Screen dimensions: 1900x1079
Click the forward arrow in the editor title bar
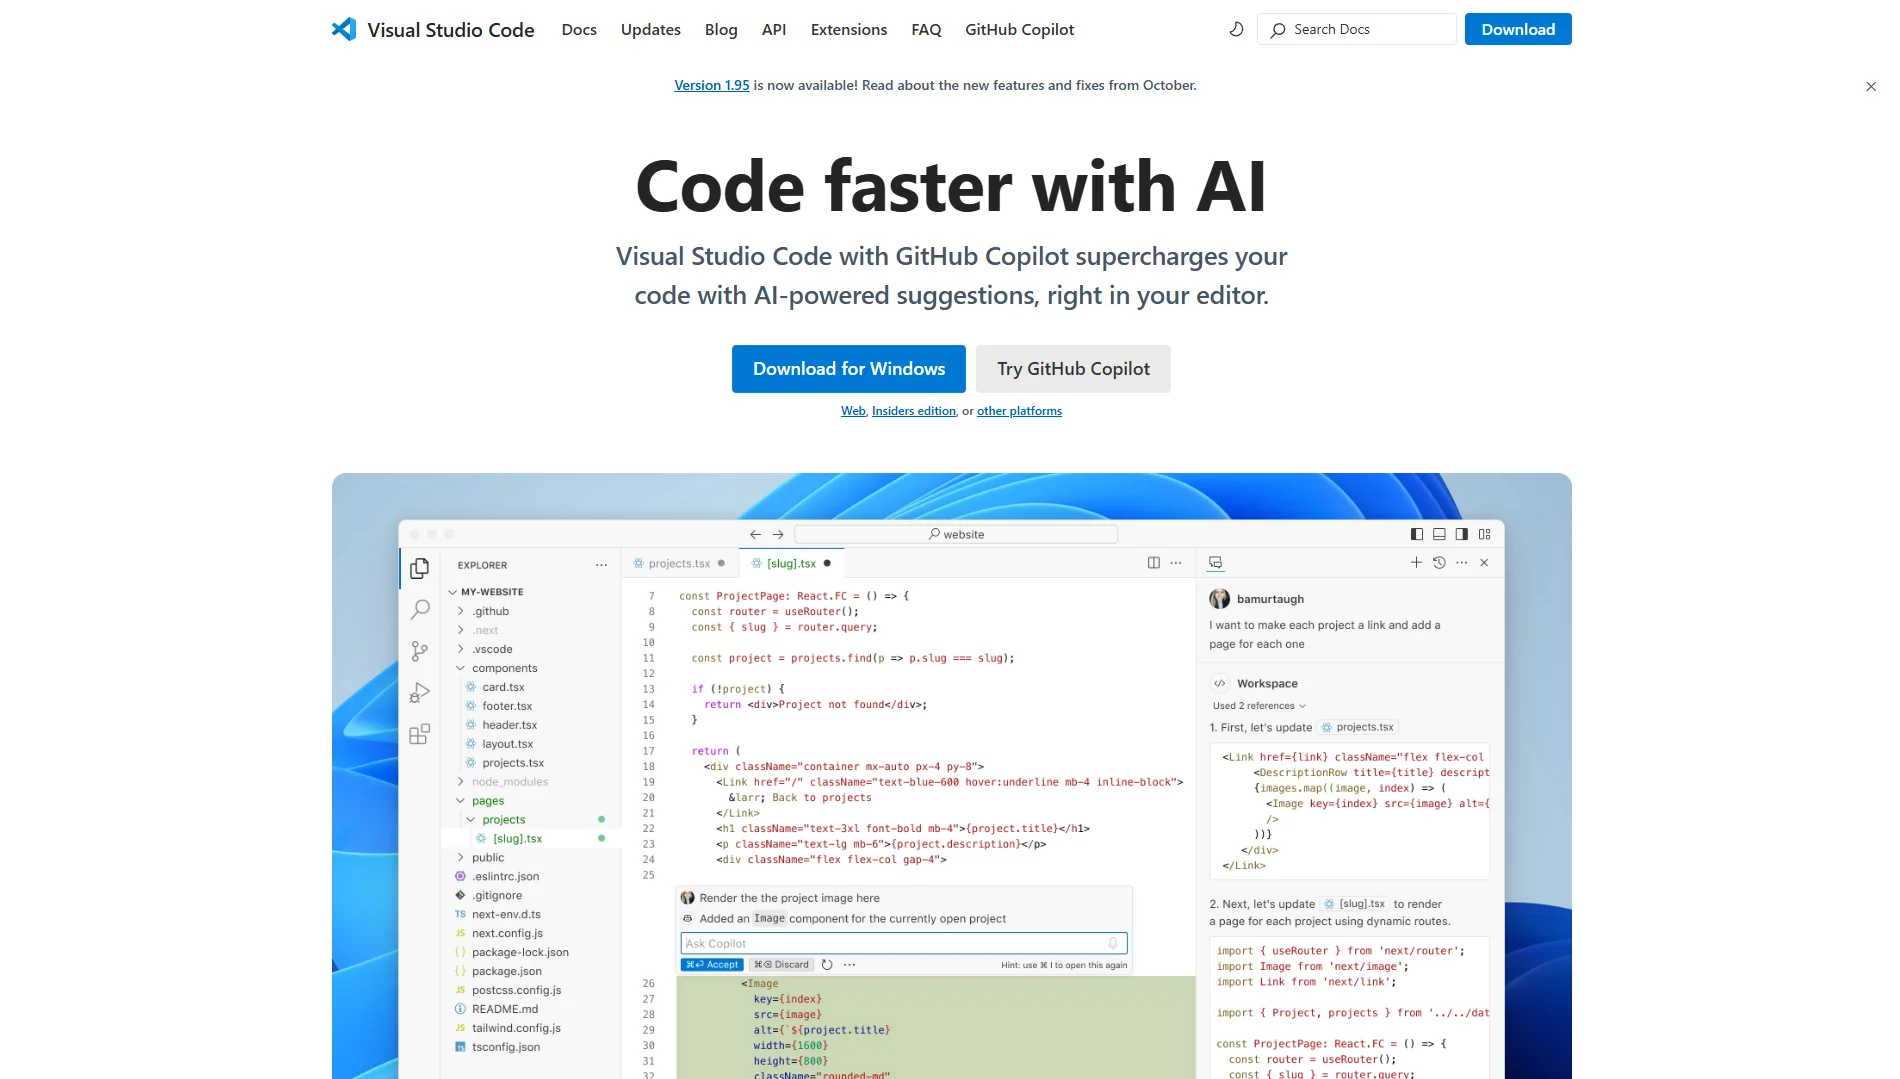click(x=778, y=534)
